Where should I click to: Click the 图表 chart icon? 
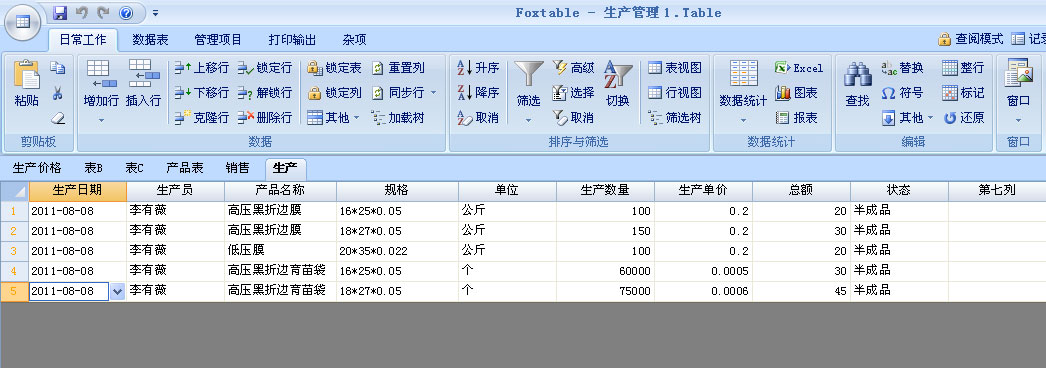pyautogui.click(x=782, y=93)
